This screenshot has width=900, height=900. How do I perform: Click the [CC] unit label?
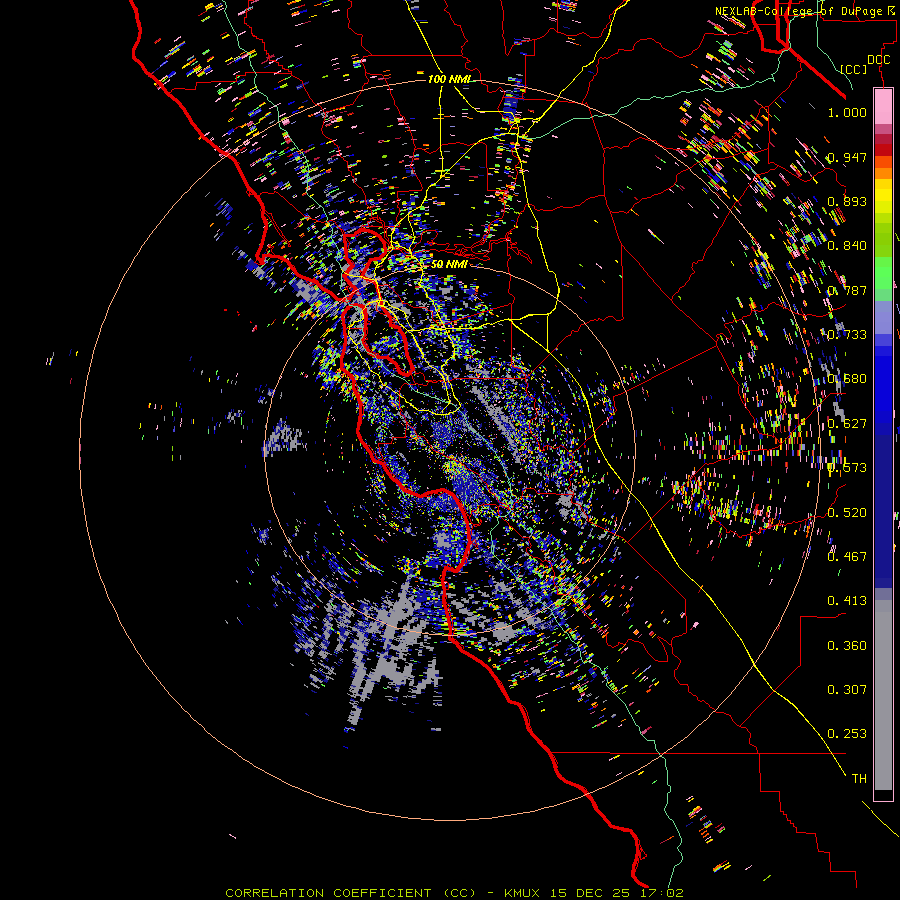pyautogui.click(x=854, y=69)
